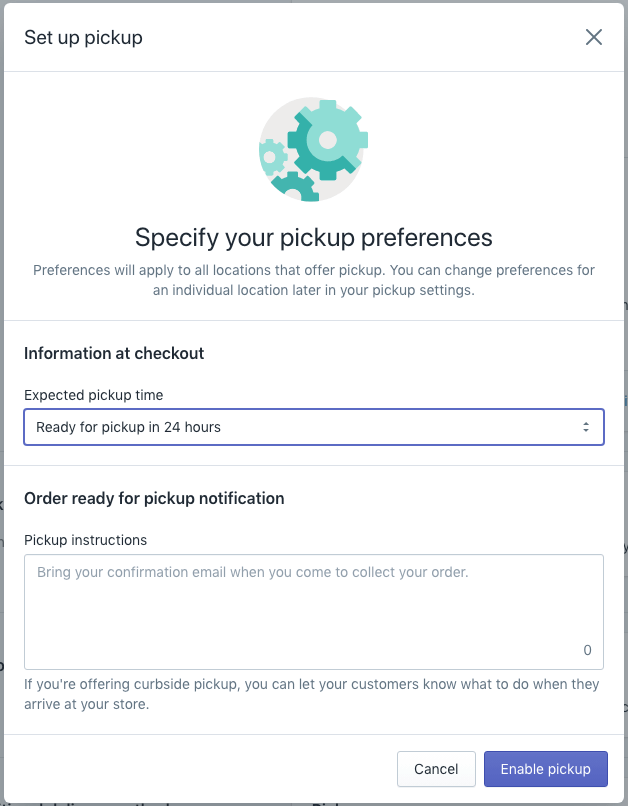The image size is (628, 806).
Task: Click the curbside pickup help text
Action: click(x=311, y=694)
